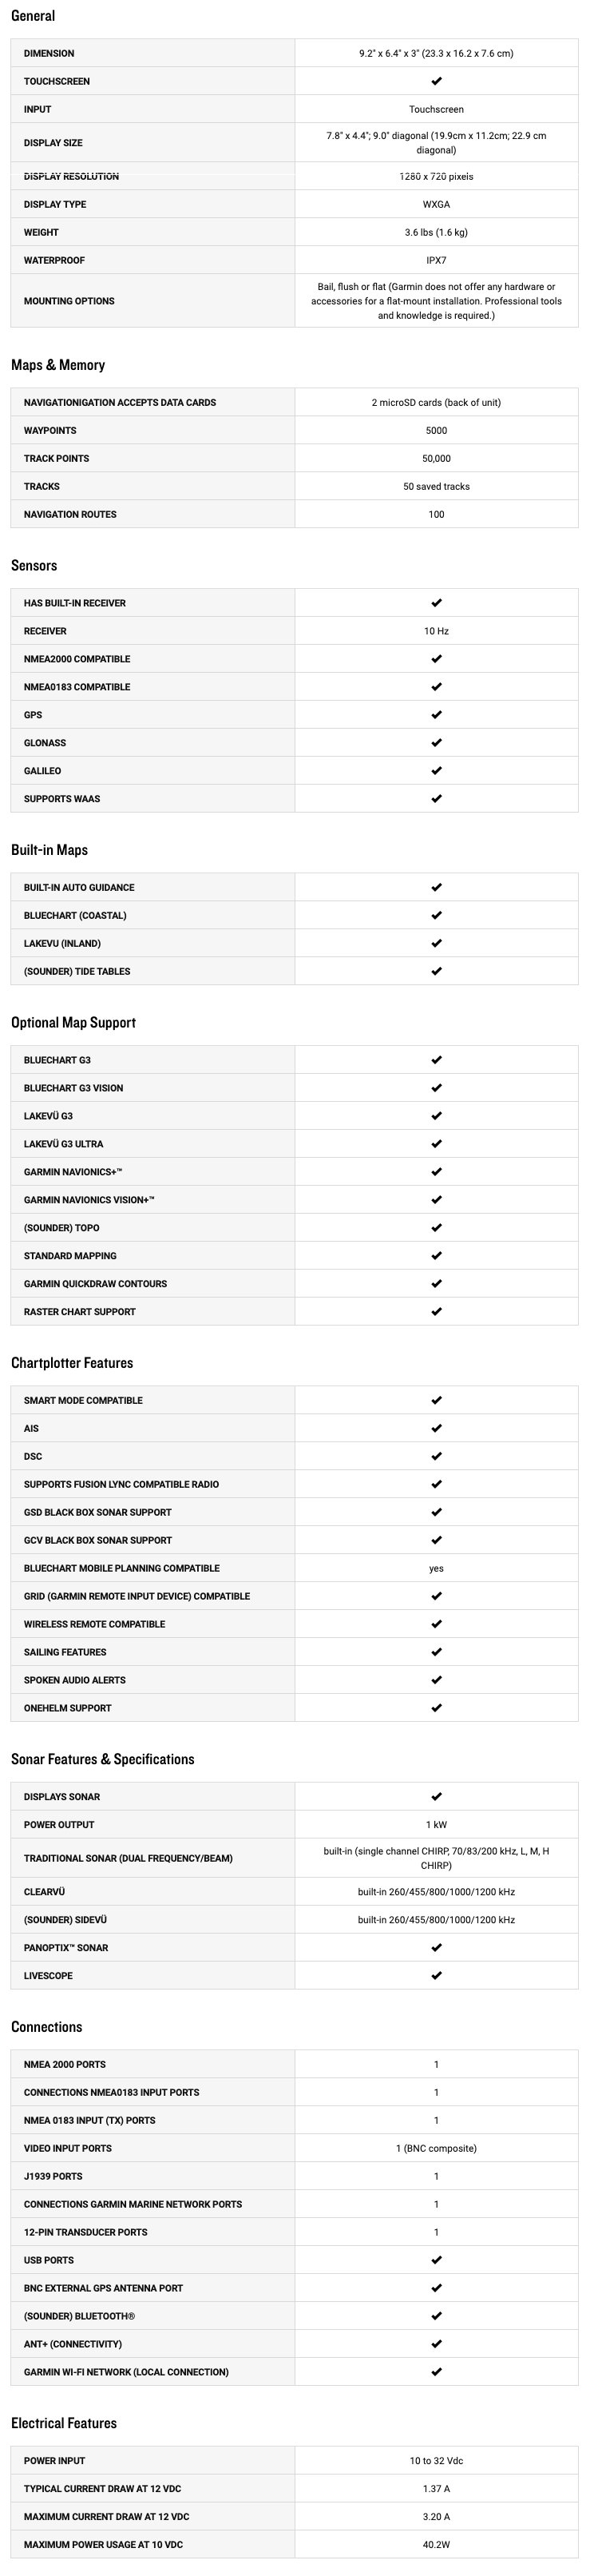The image size is (594, 2576).
Task: Click the OneHelm Support checkmark
Action: (x=436, y=1708)
